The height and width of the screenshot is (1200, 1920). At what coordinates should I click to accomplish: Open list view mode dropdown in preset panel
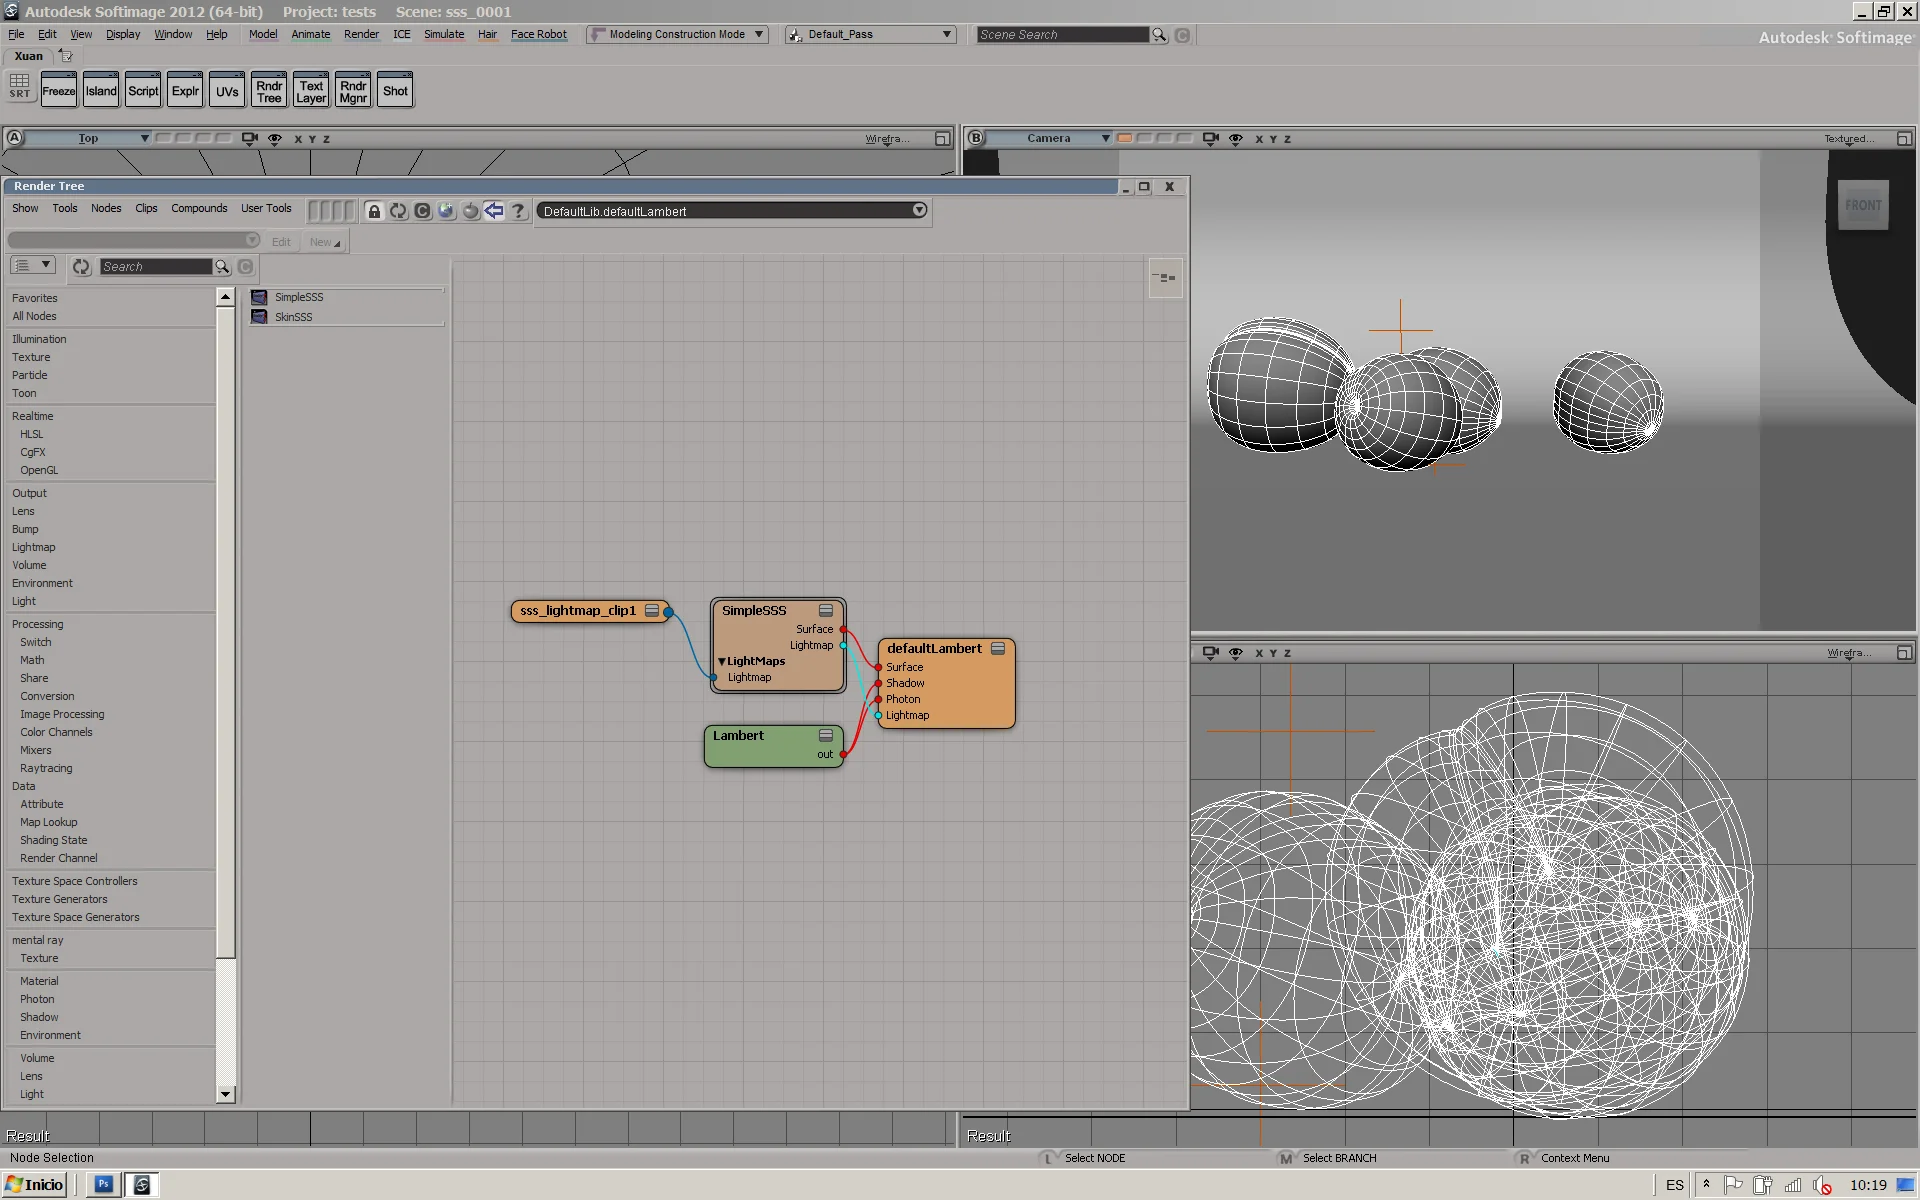pos(33,266)
